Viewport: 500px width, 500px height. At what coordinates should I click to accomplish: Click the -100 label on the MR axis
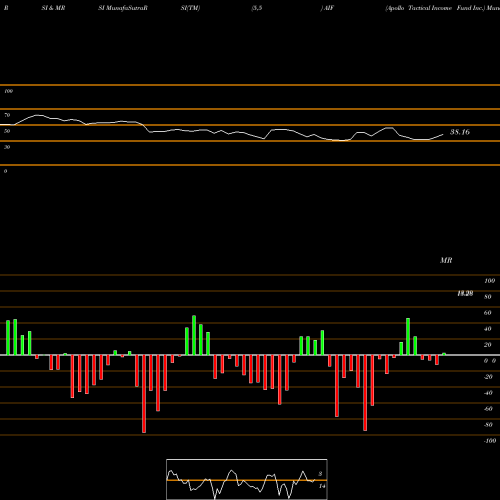pyautogui.click(x=490, y=441)
